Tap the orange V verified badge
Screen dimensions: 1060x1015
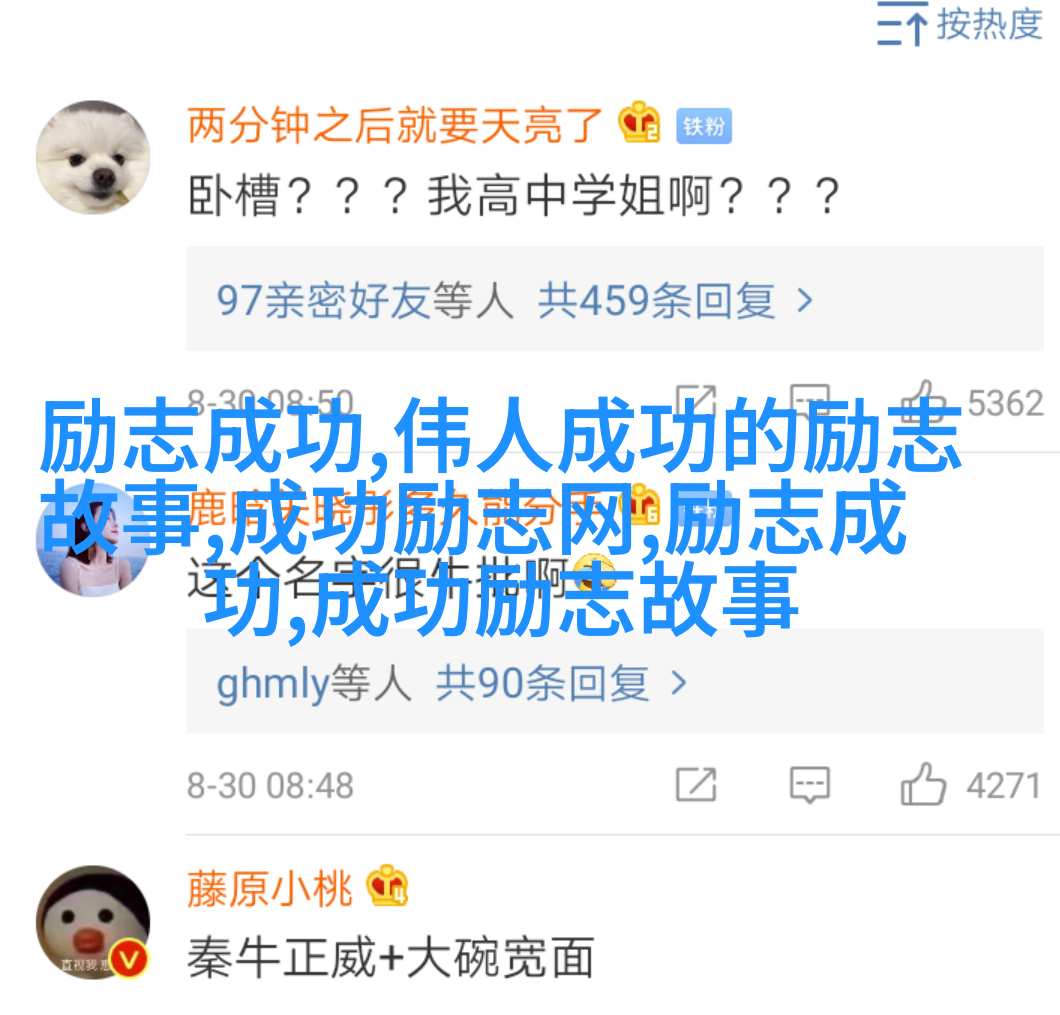(129, 959)
